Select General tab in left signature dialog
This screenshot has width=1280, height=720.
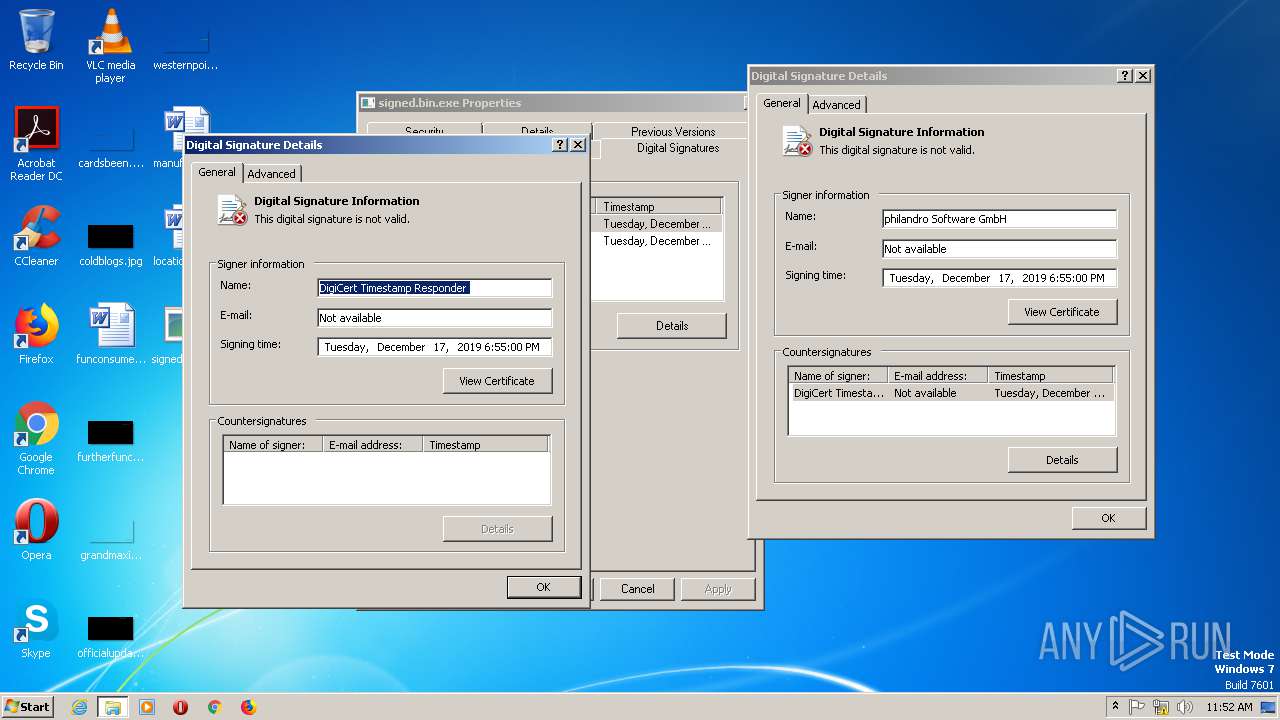217,172
